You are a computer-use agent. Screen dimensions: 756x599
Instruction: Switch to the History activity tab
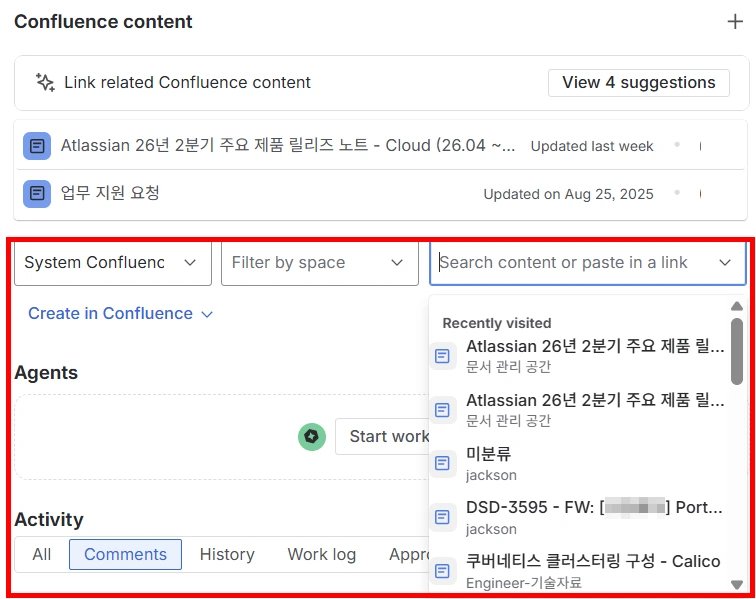point(227,555)
